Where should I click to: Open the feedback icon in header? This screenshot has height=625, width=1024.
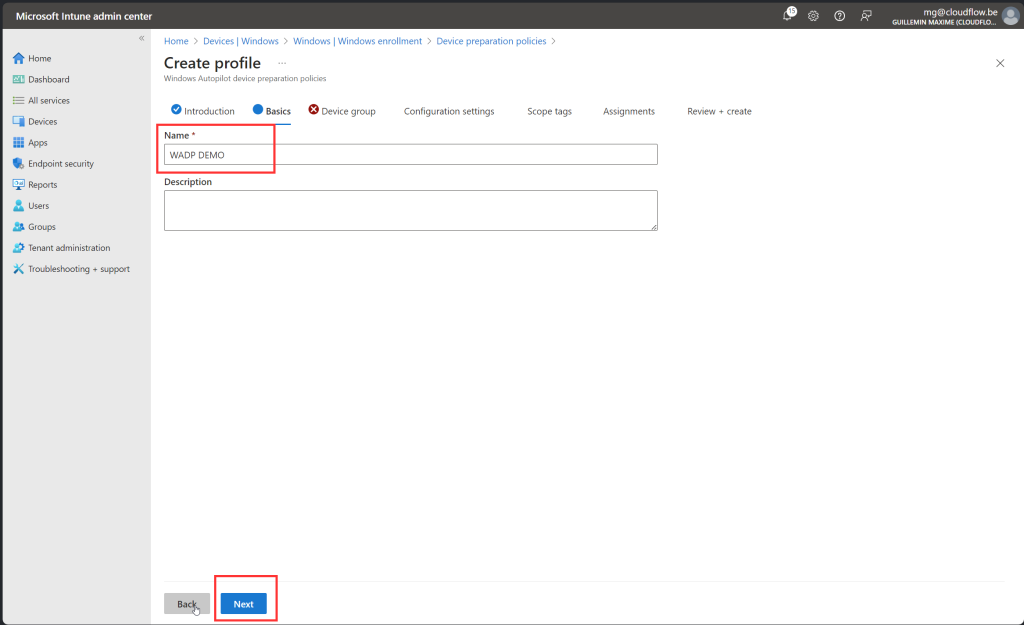(x=865, y=16)
